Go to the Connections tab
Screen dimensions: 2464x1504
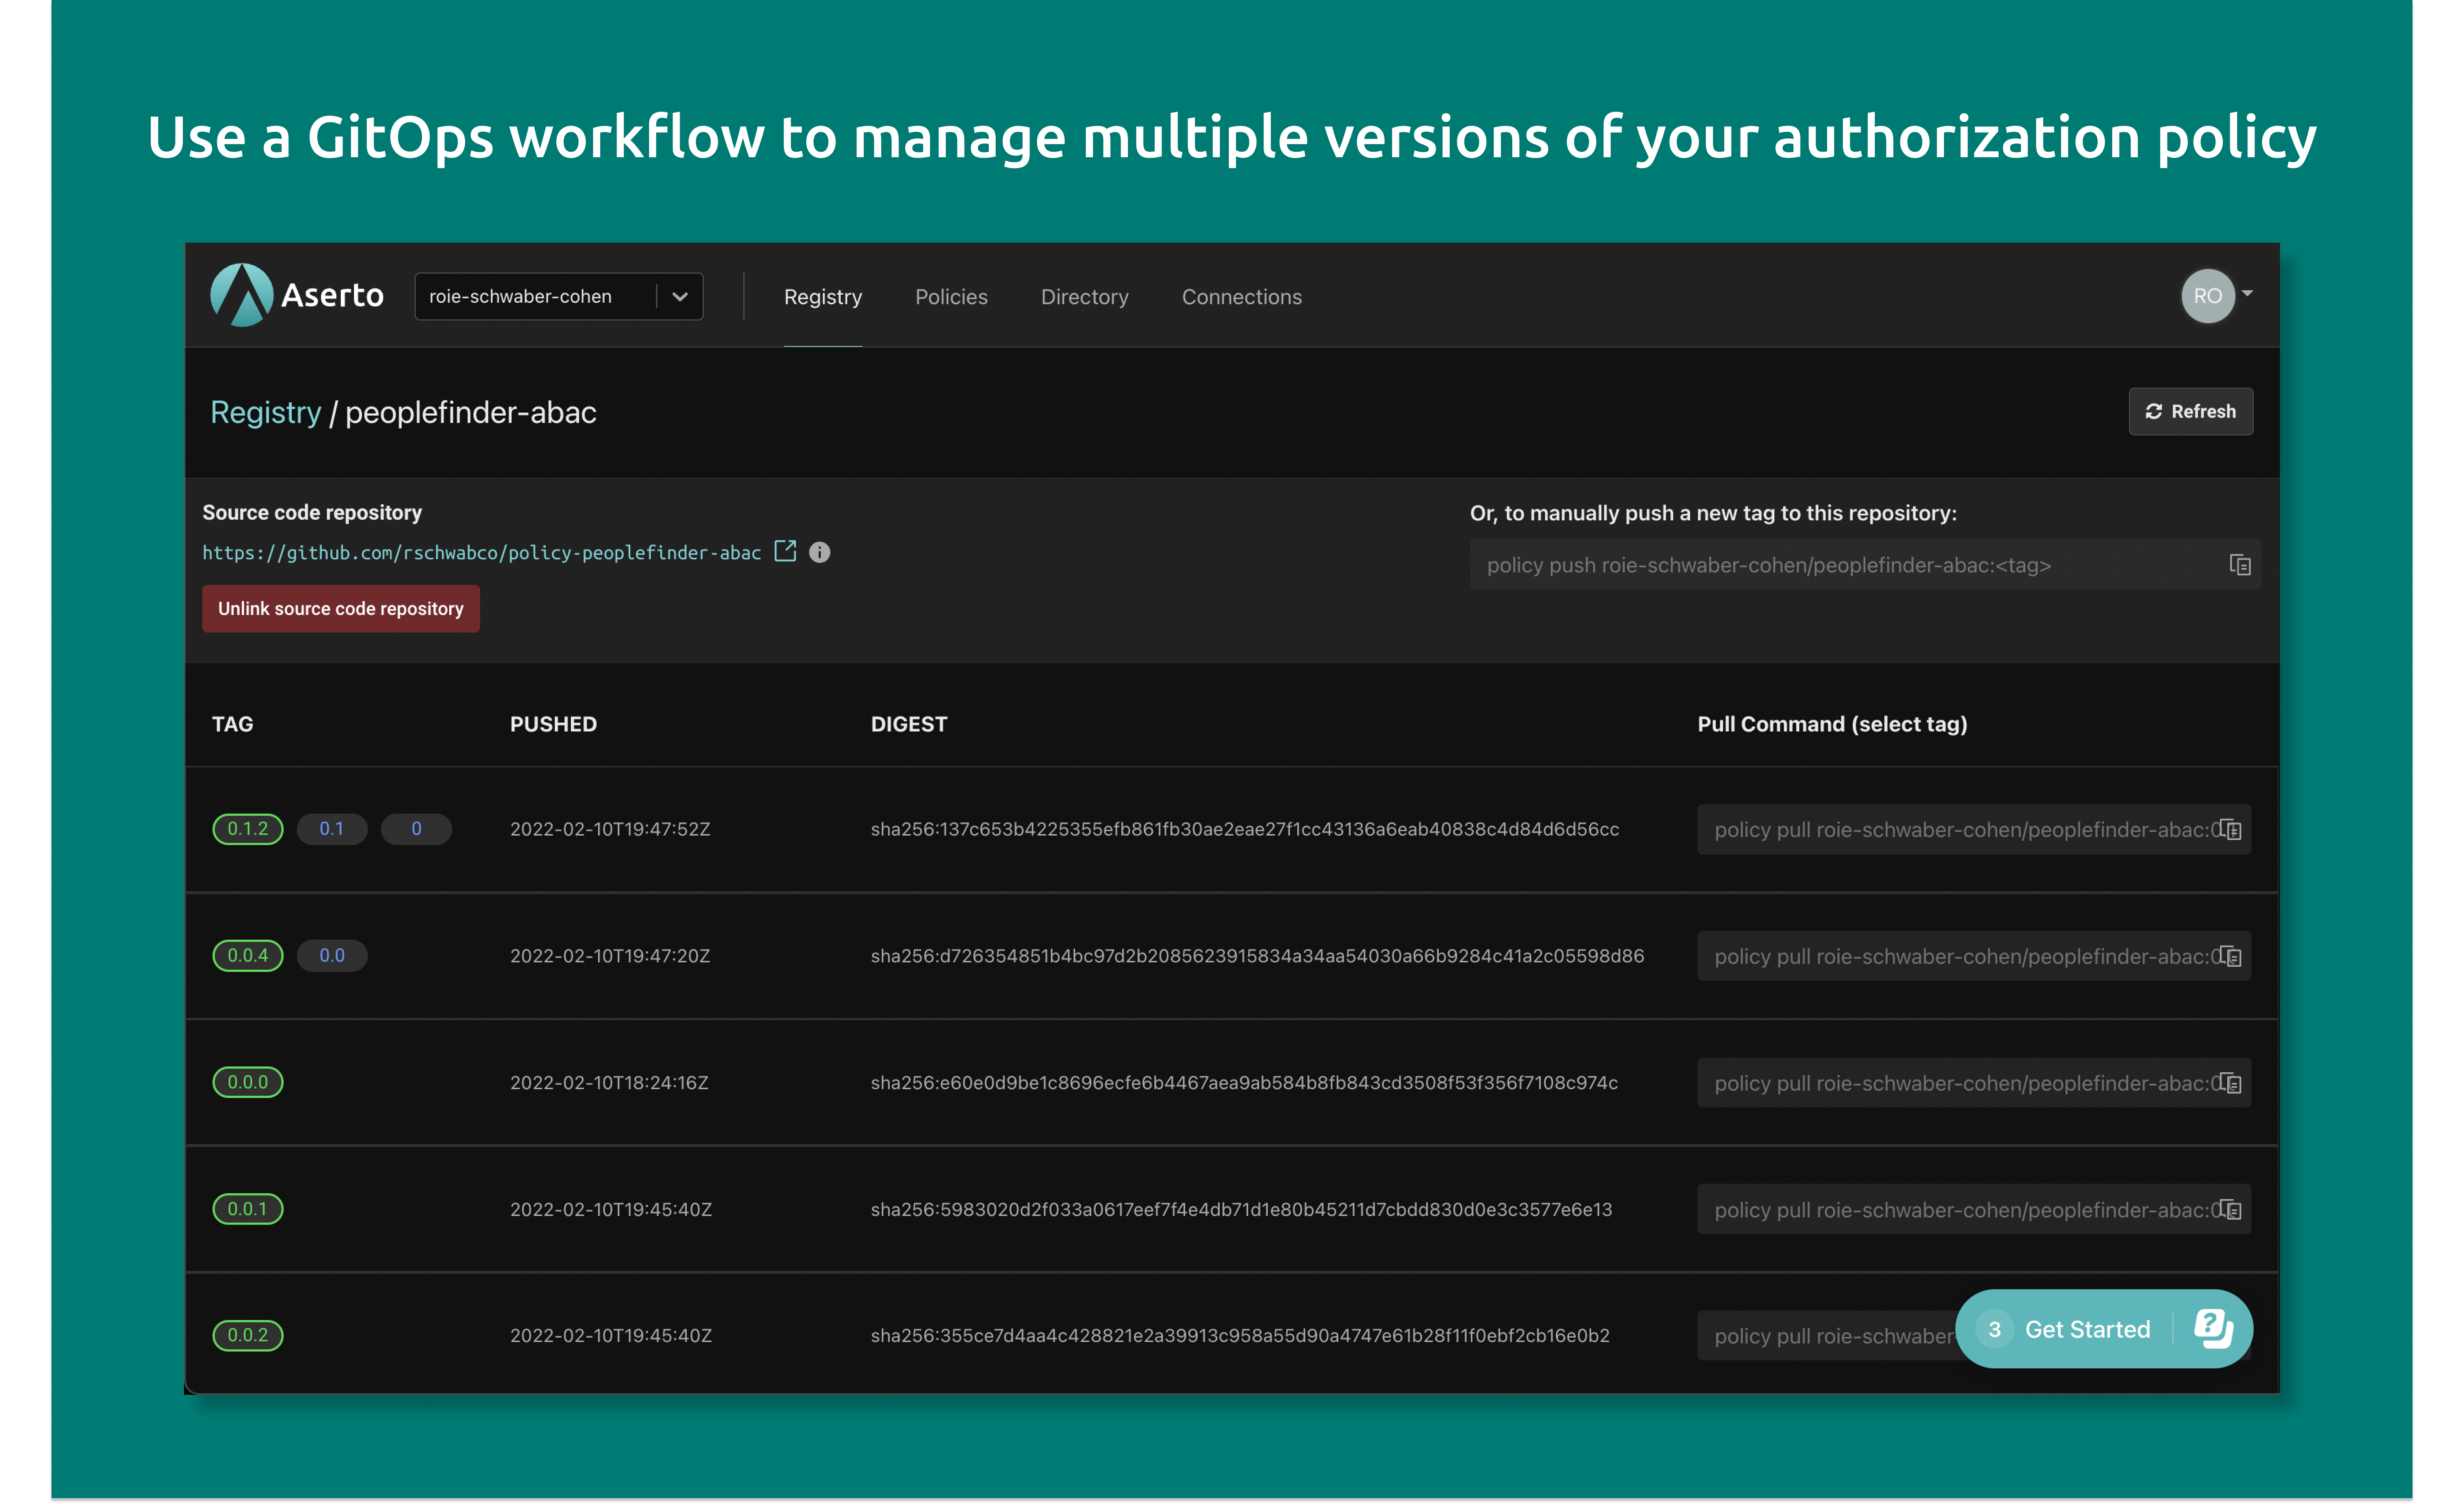point(1241,297)
